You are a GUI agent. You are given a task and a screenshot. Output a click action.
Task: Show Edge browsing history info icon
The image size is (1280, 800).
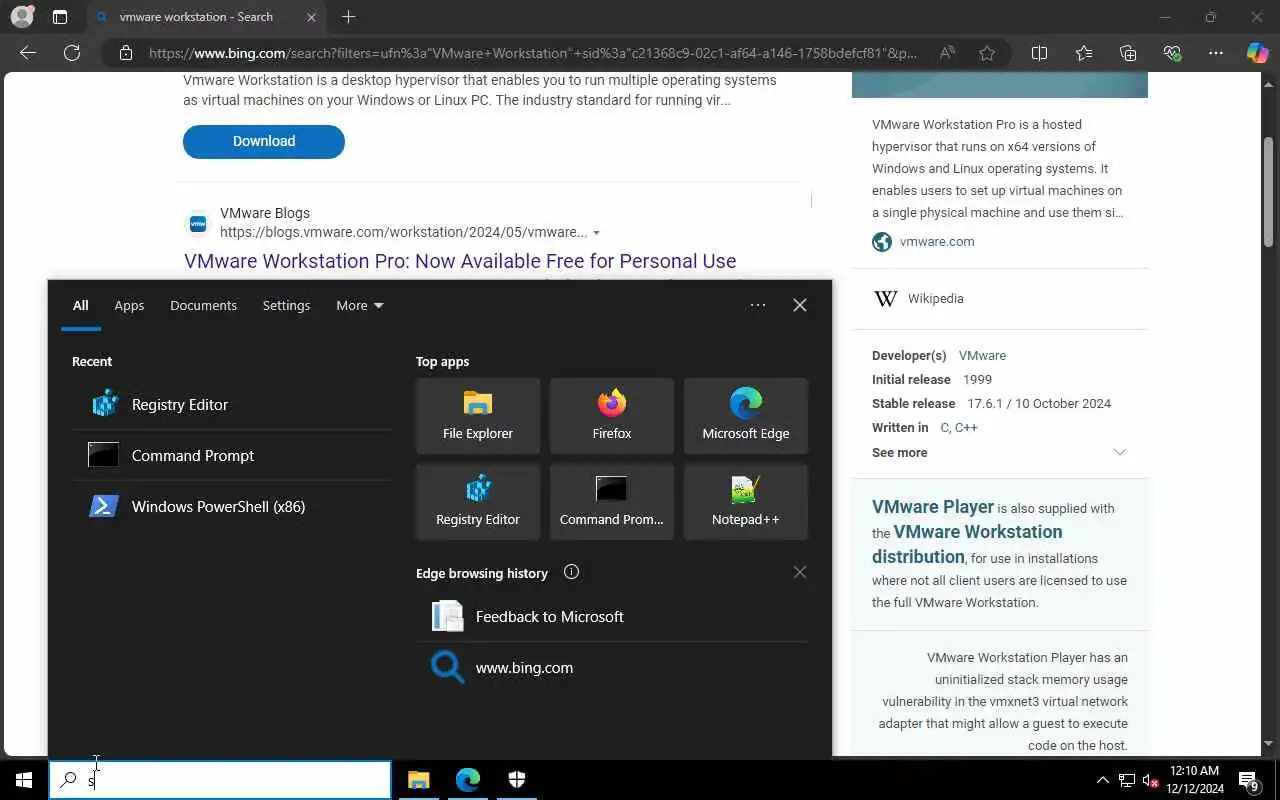[571, 572]
